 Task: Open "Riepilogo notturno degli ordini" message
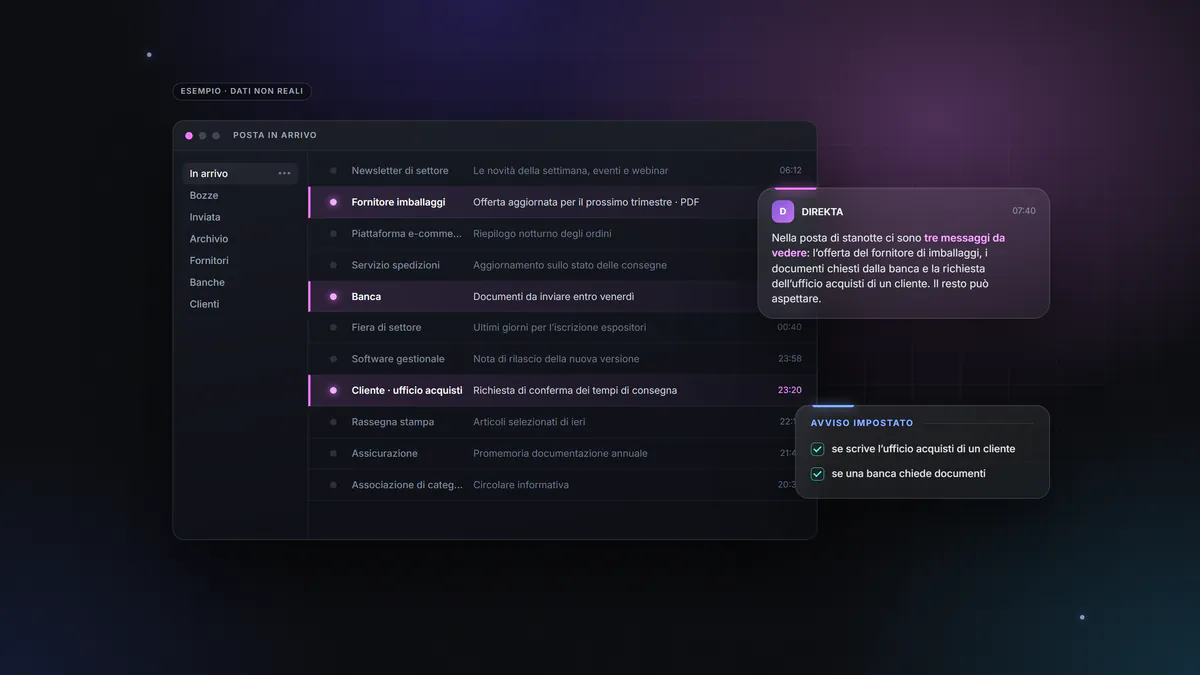coord(562,234)
